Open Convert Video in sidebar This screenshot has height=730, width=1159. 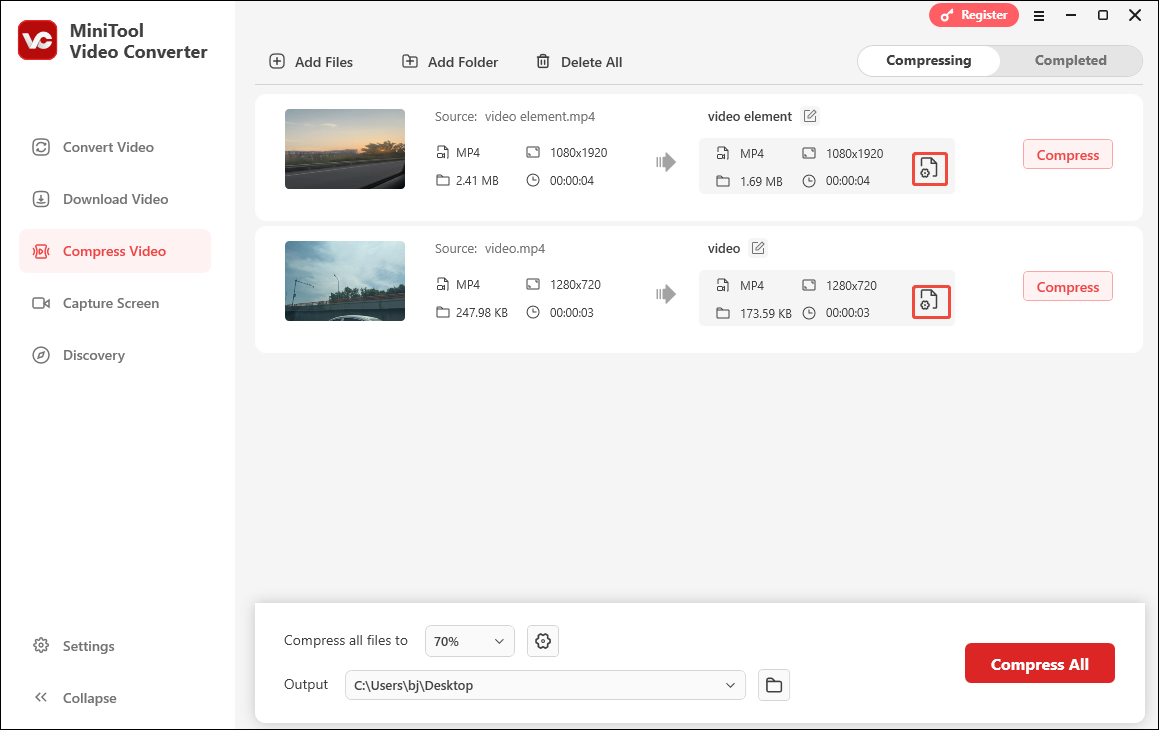coord(115,147)
